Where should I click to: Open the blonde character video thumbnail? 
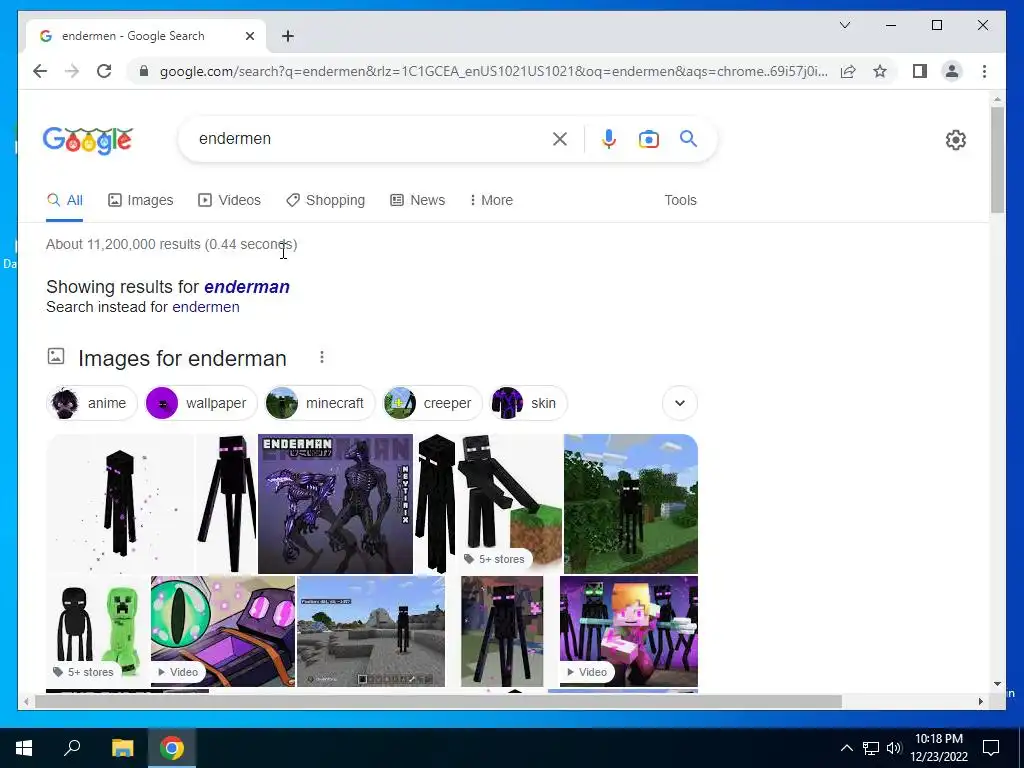click(629, 631)
